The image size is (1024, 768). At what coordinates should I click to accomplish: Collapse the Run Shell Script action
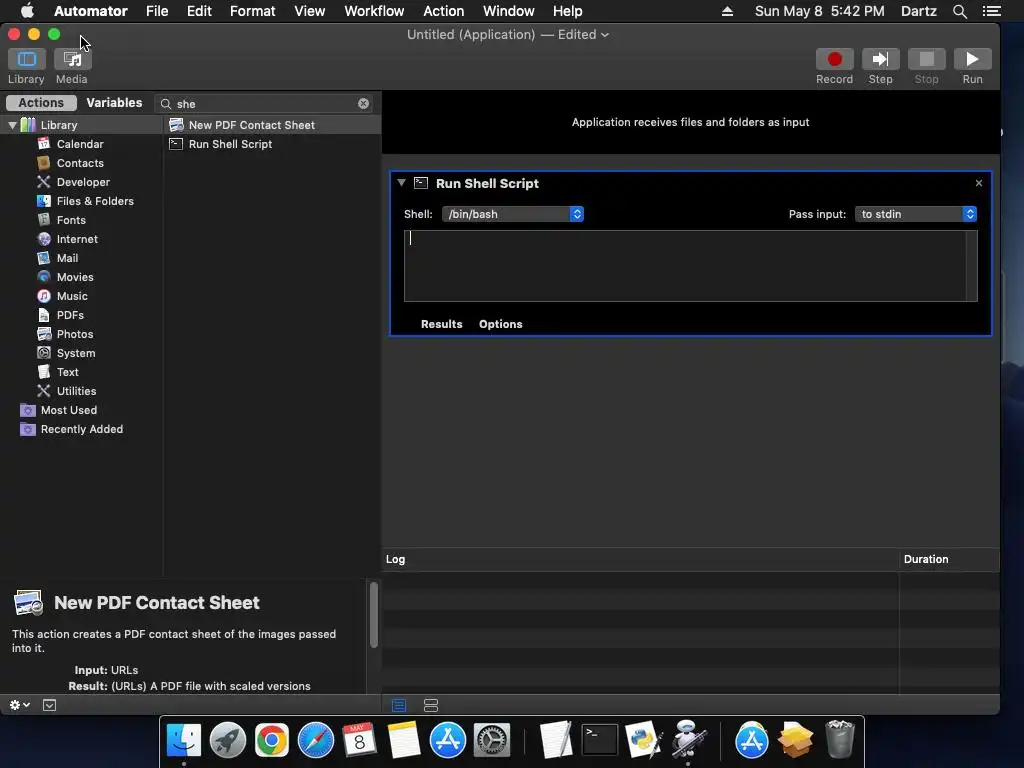402,183
